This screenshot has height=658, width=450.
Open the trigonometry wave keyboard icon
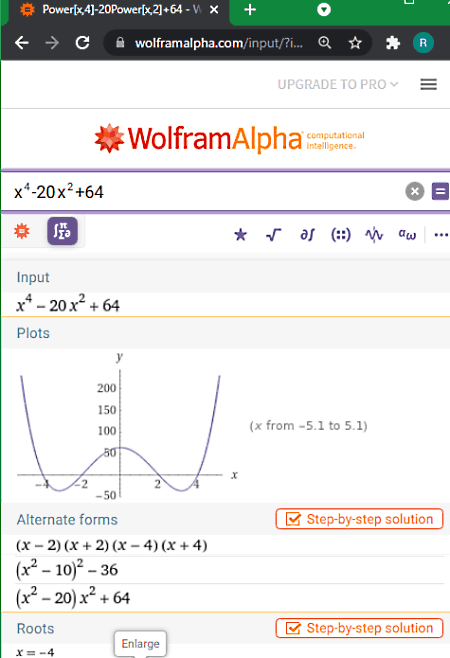coord(374,235)
